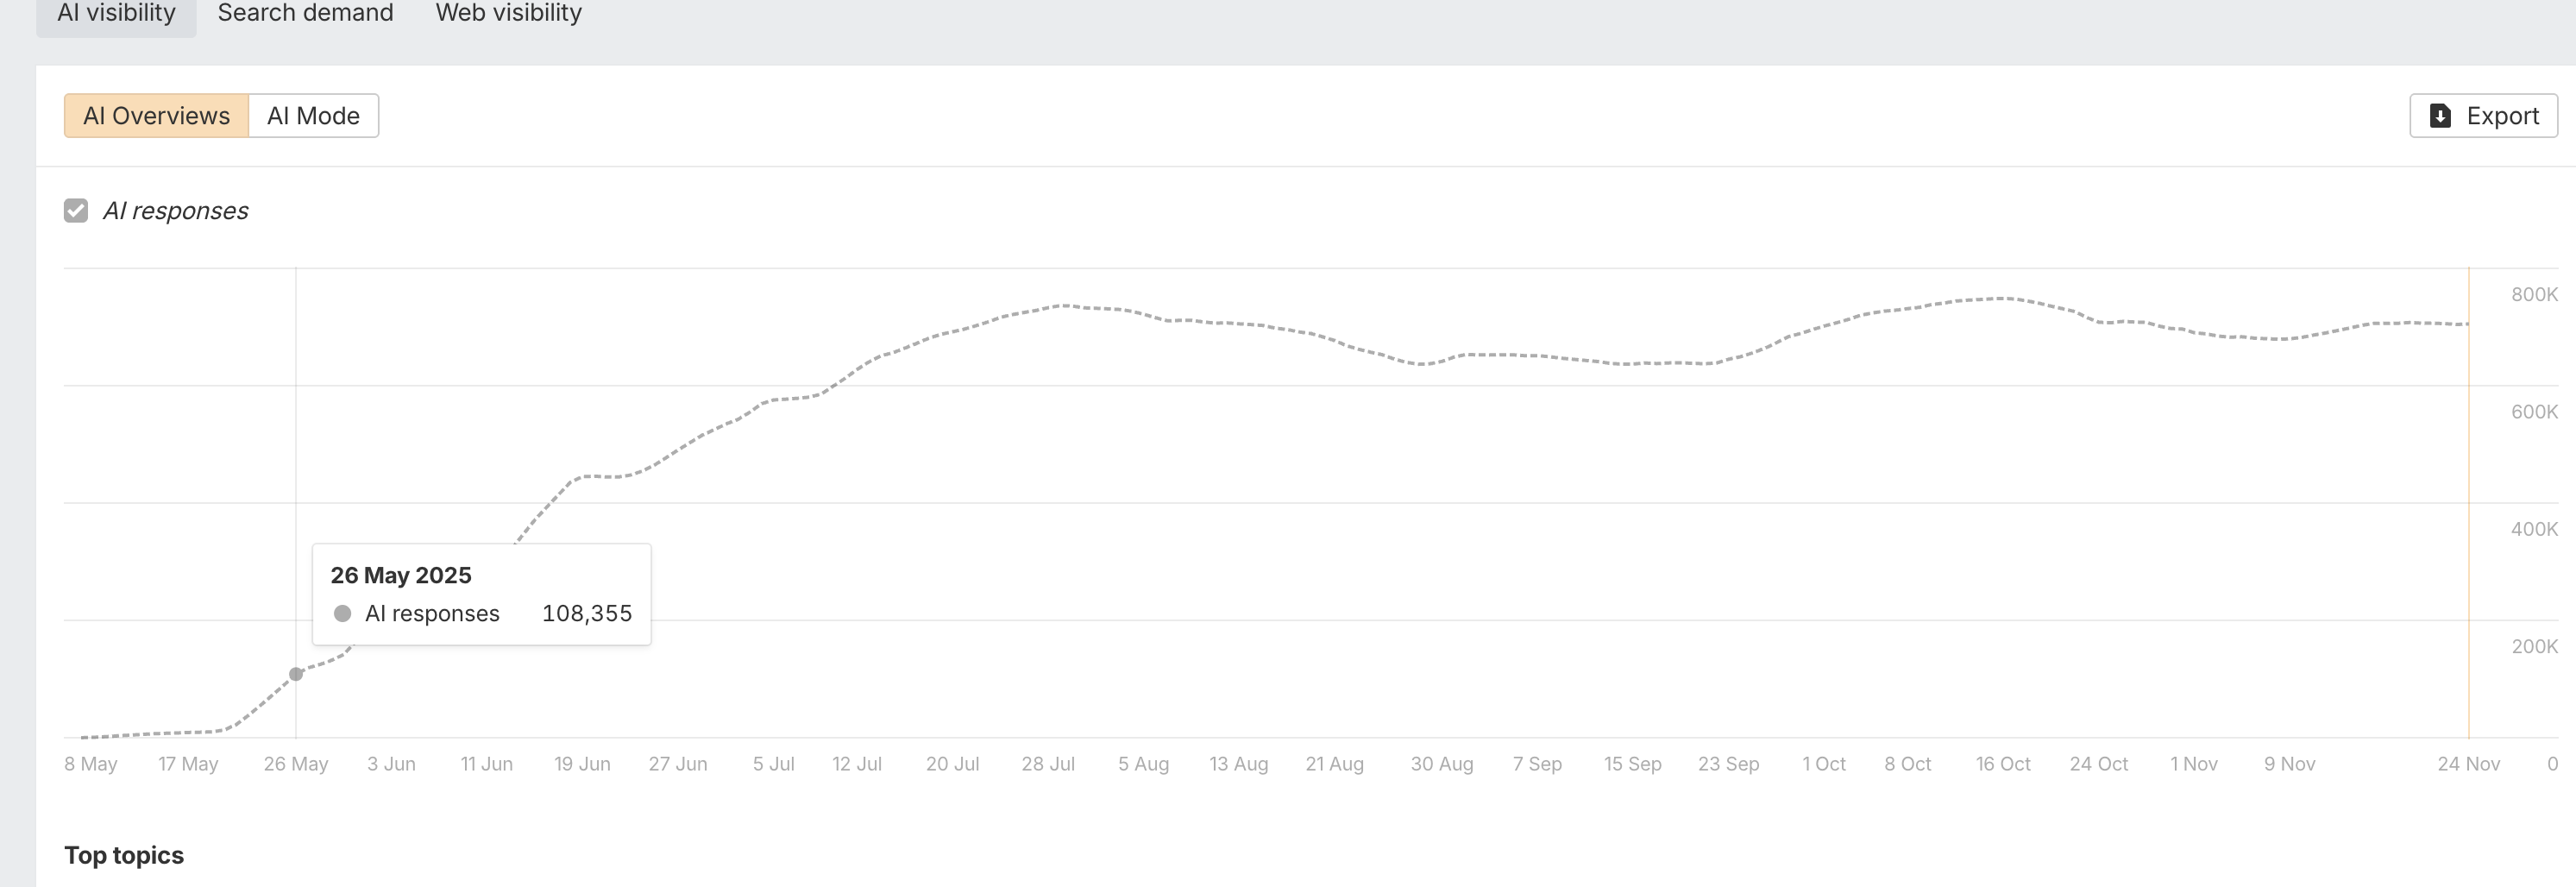Click the download icon in Export
The width and height of the screenshot is (2576, 887).
2440,116
